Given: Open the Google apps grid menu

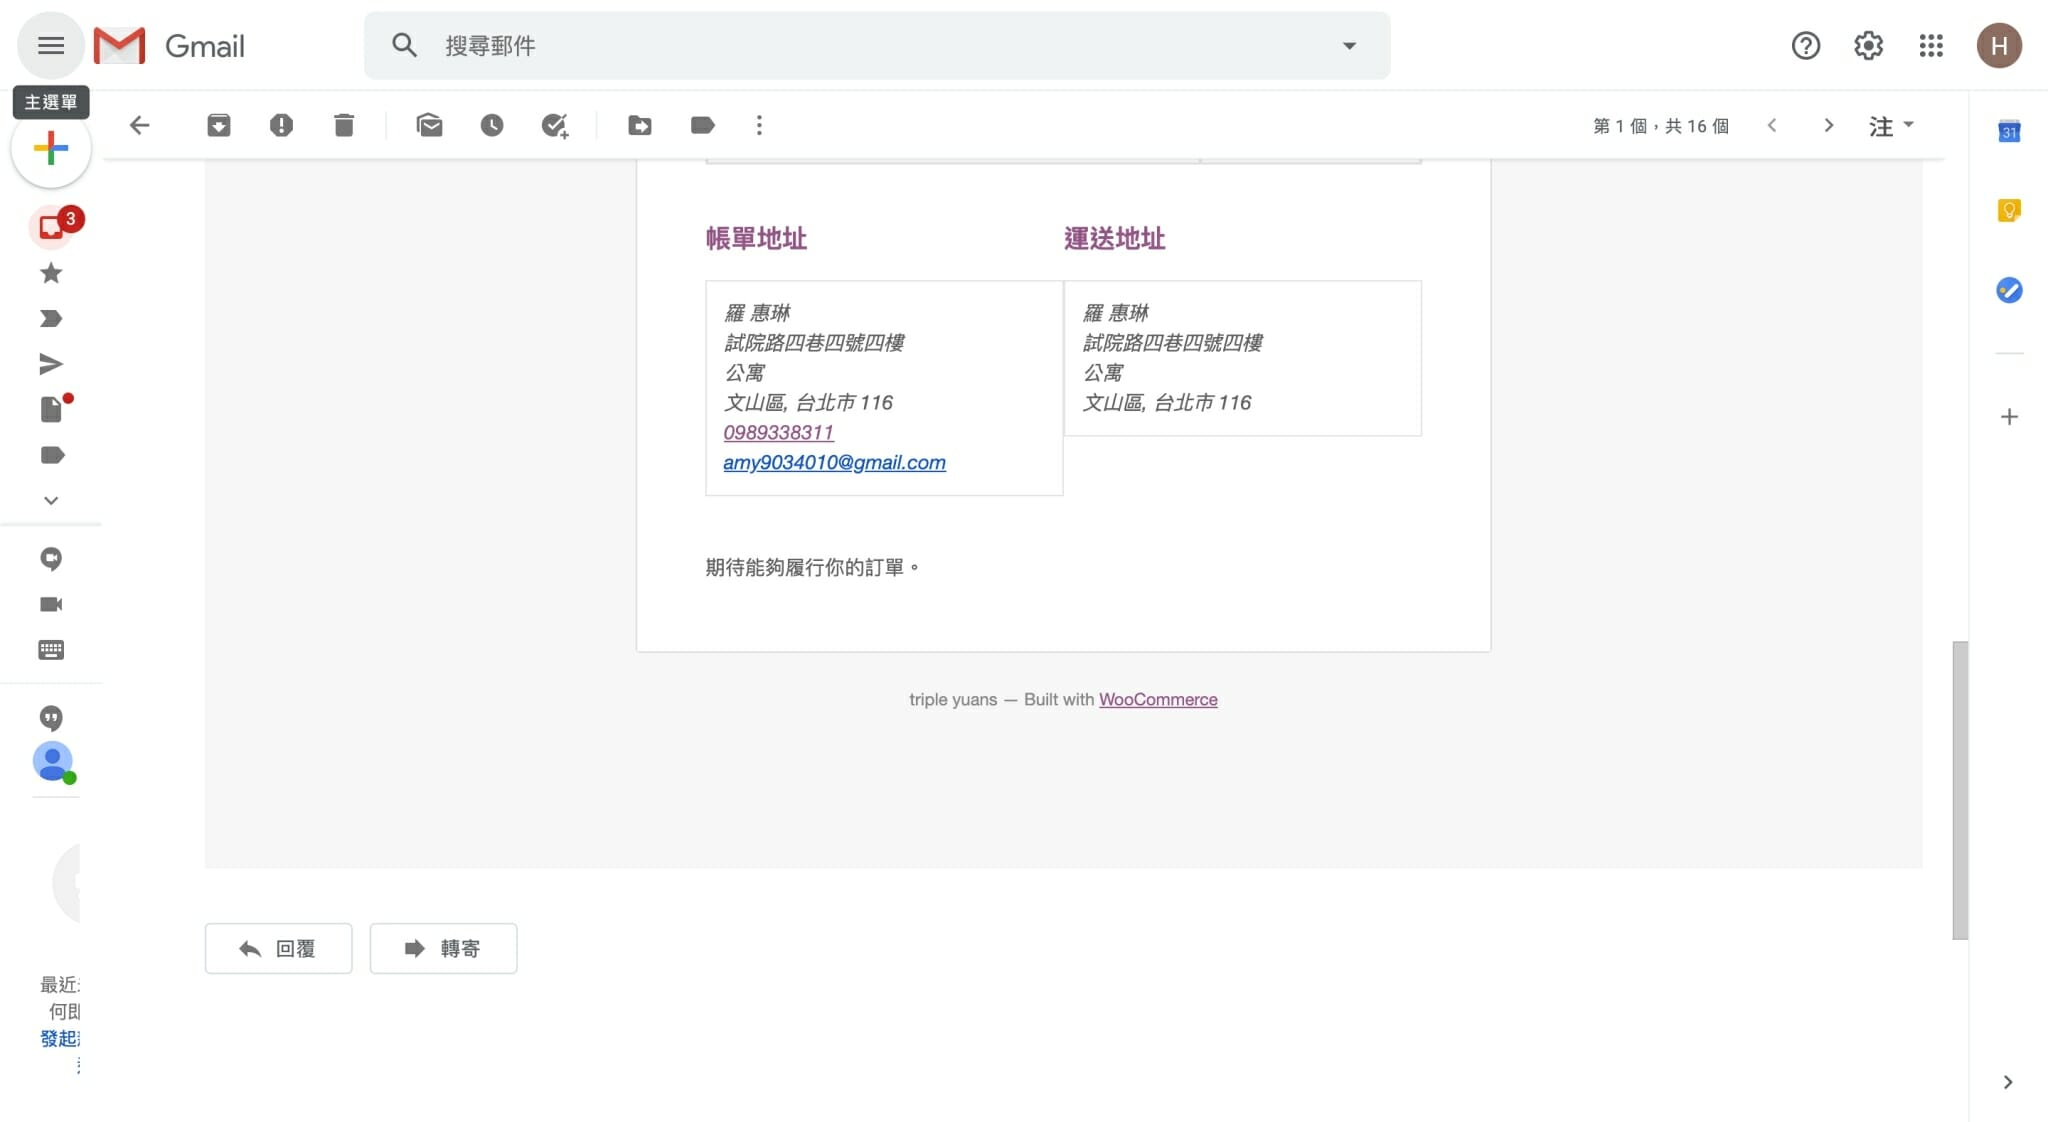Looking at the screenshot, I should [1930, 46].
